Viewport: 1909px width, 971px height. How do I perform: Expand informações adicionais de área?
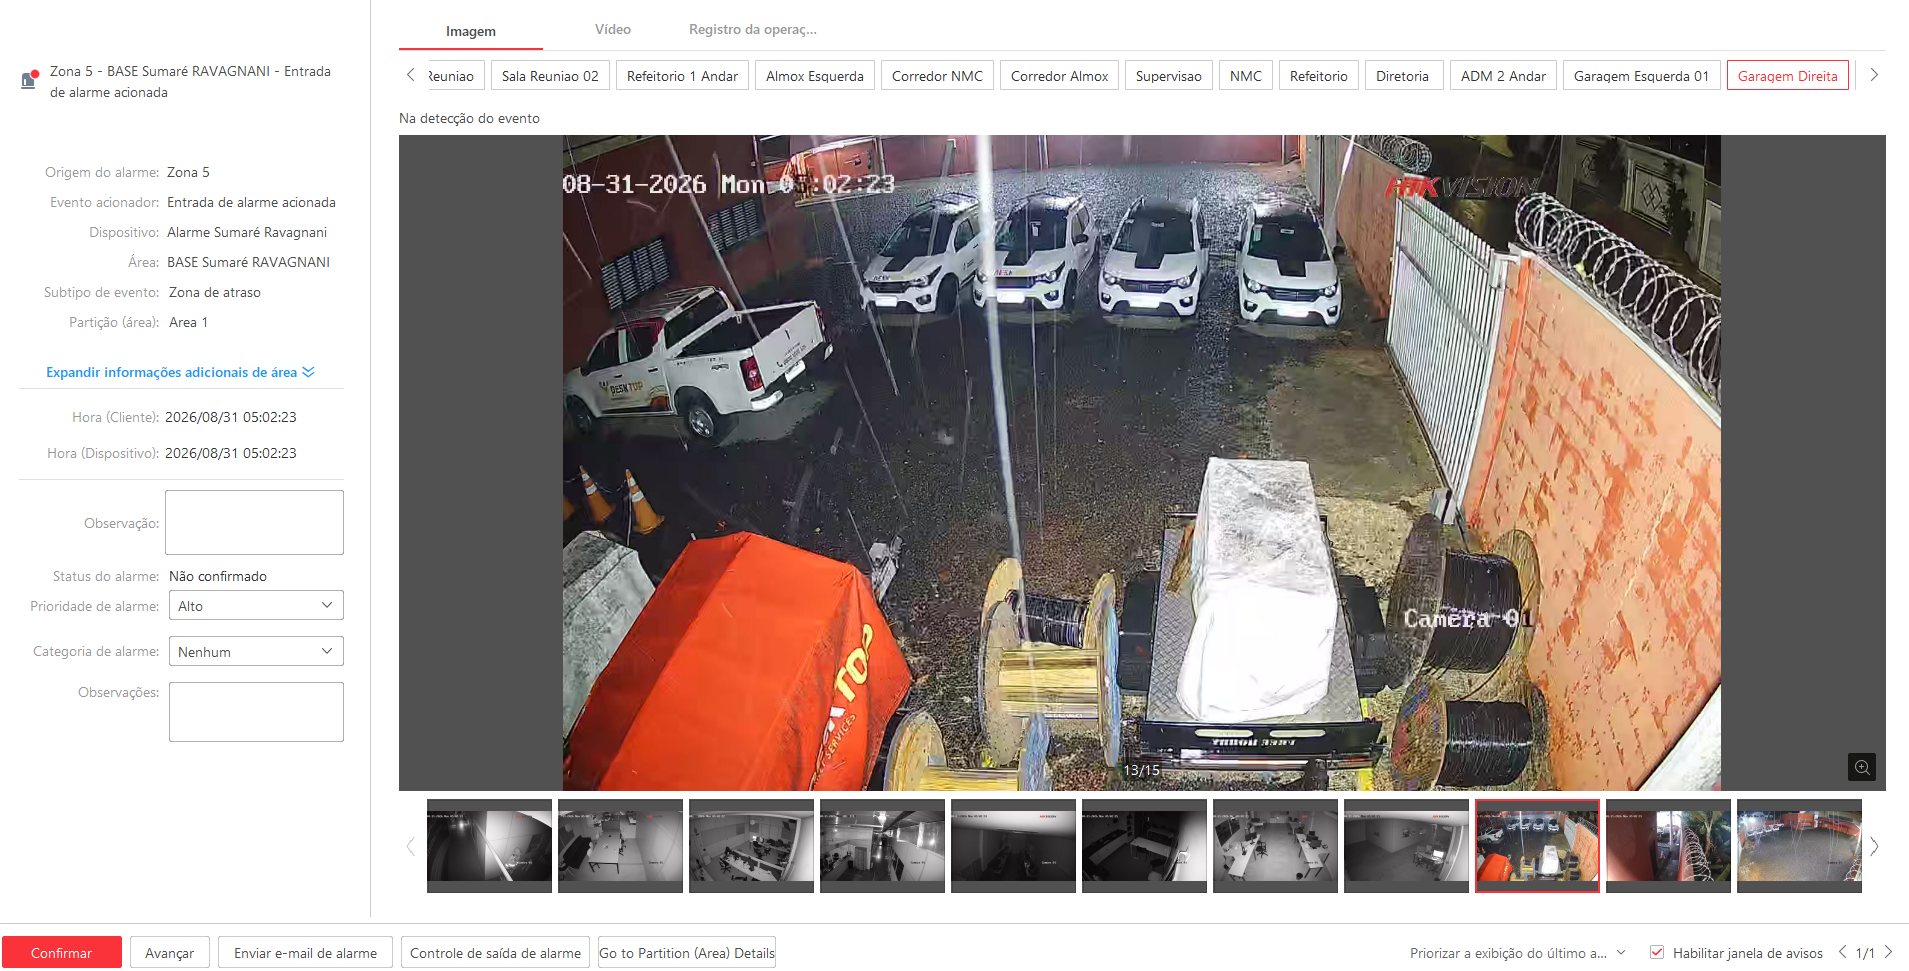coord(180,372)
